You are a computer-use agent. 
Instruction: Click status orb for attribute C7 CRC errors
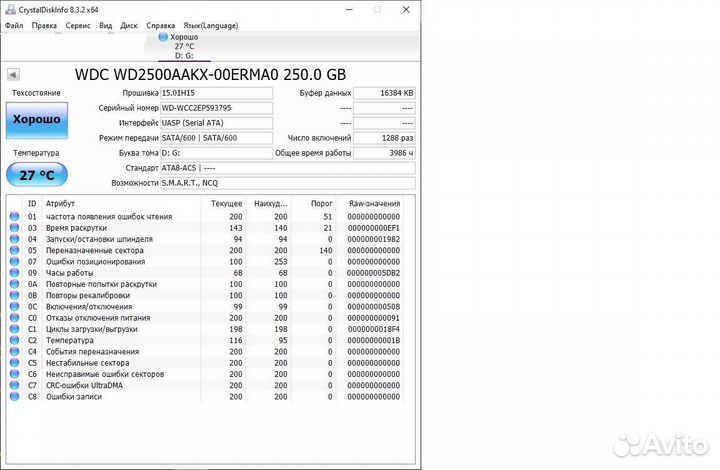coord(15,385)
